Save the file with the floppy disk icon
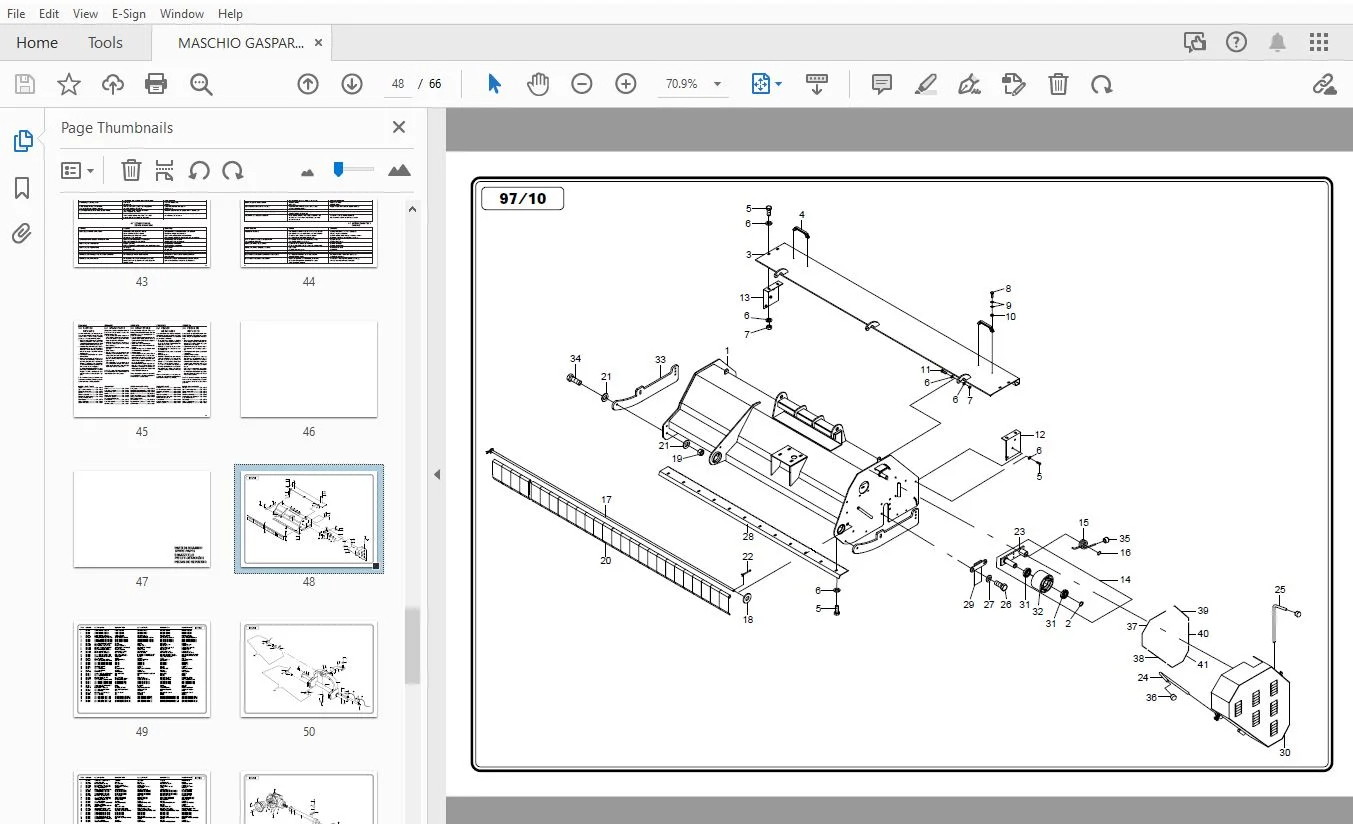 (24, 84)
